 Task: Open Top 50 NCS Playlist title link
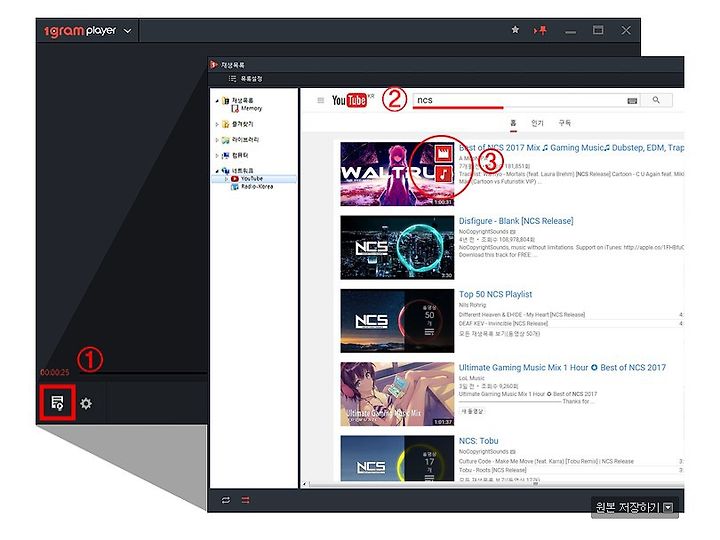point(495,294)
